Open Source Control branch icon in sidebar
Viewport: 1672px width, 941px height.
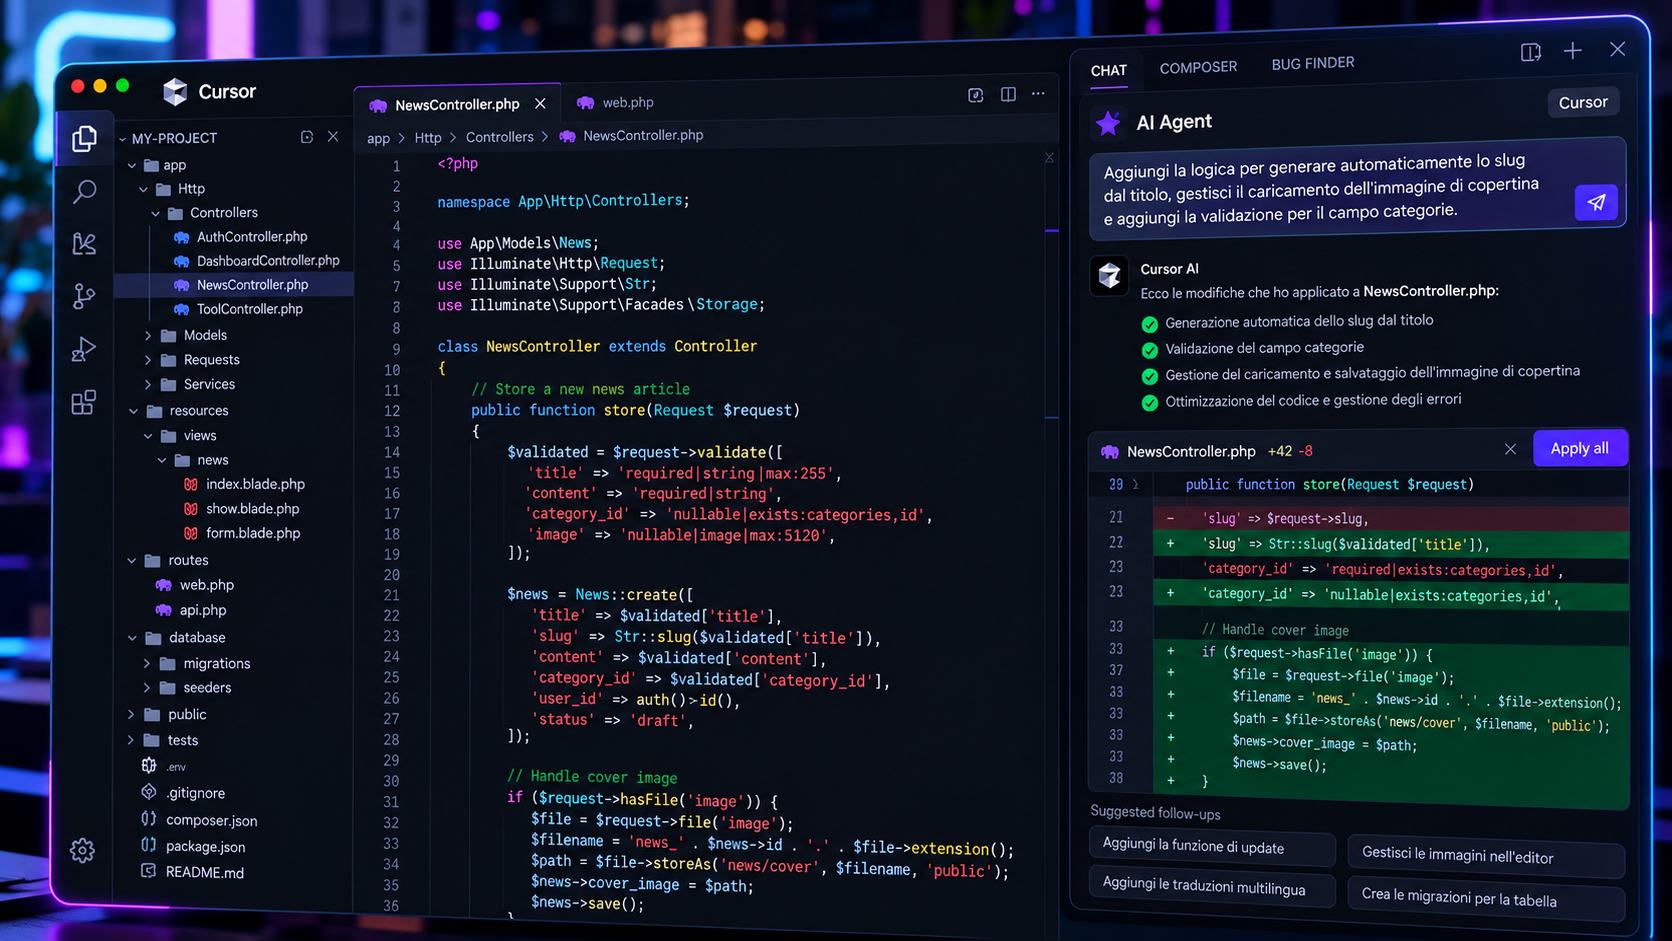click(x=85, y=296)
